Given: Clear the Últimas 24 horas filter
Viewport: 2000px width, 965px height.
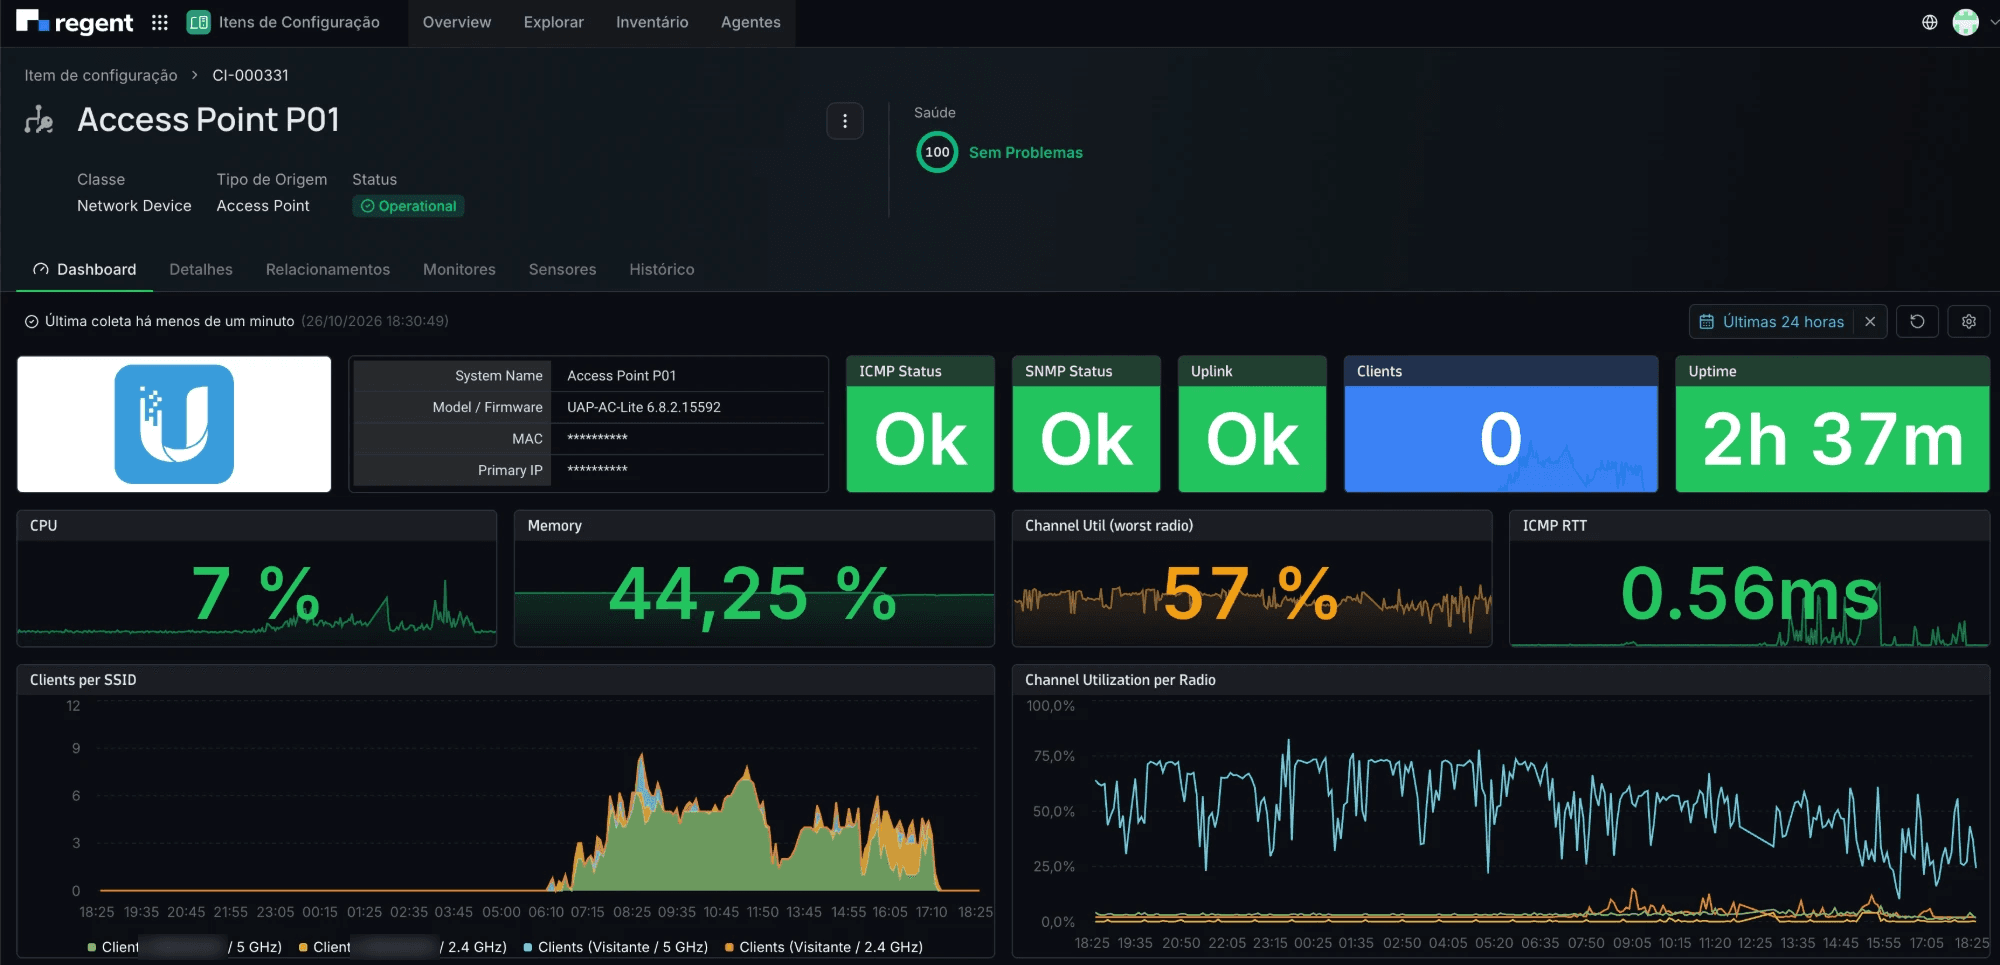Looking at the screenshot, I should (1870, 322).
